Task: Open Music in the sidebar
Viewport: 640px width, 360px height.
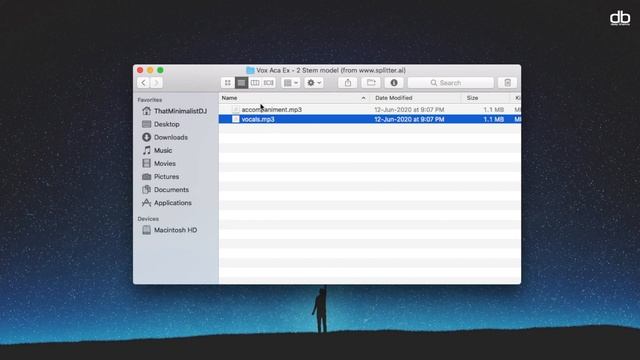Action: click(x=157, y=150)
